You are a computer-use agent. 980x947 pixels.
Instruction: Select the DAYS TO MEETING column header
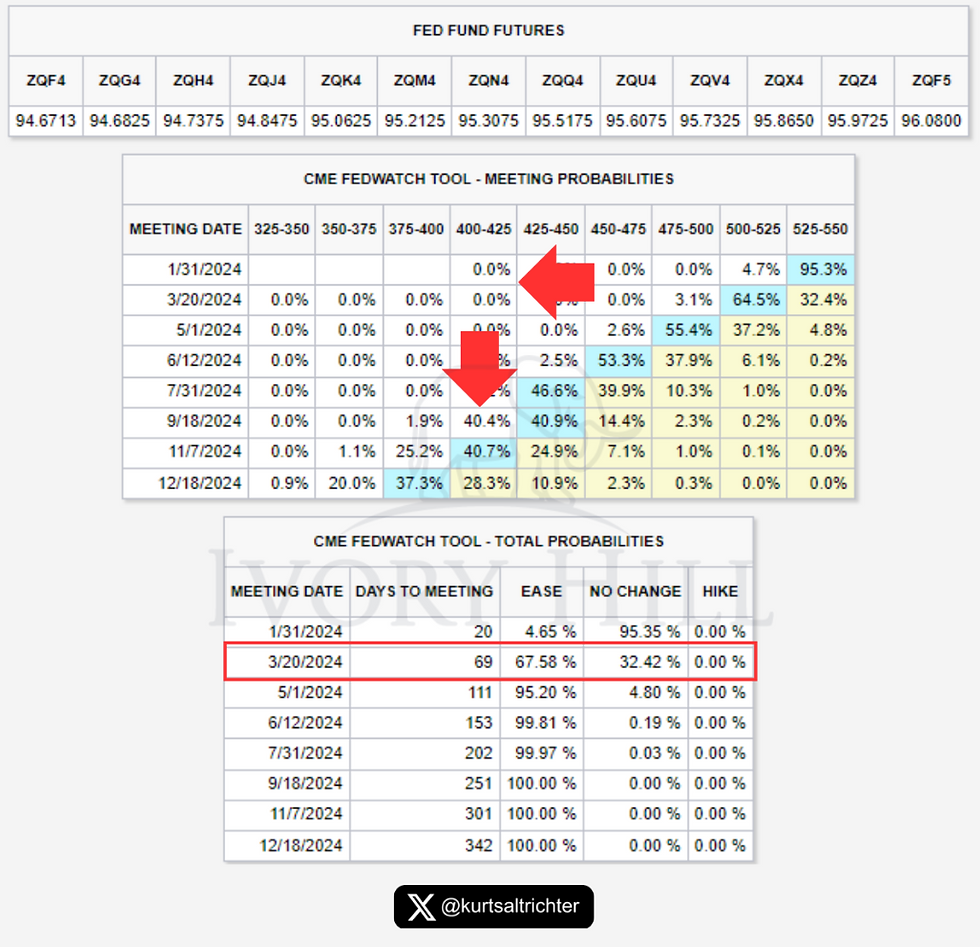424,591
